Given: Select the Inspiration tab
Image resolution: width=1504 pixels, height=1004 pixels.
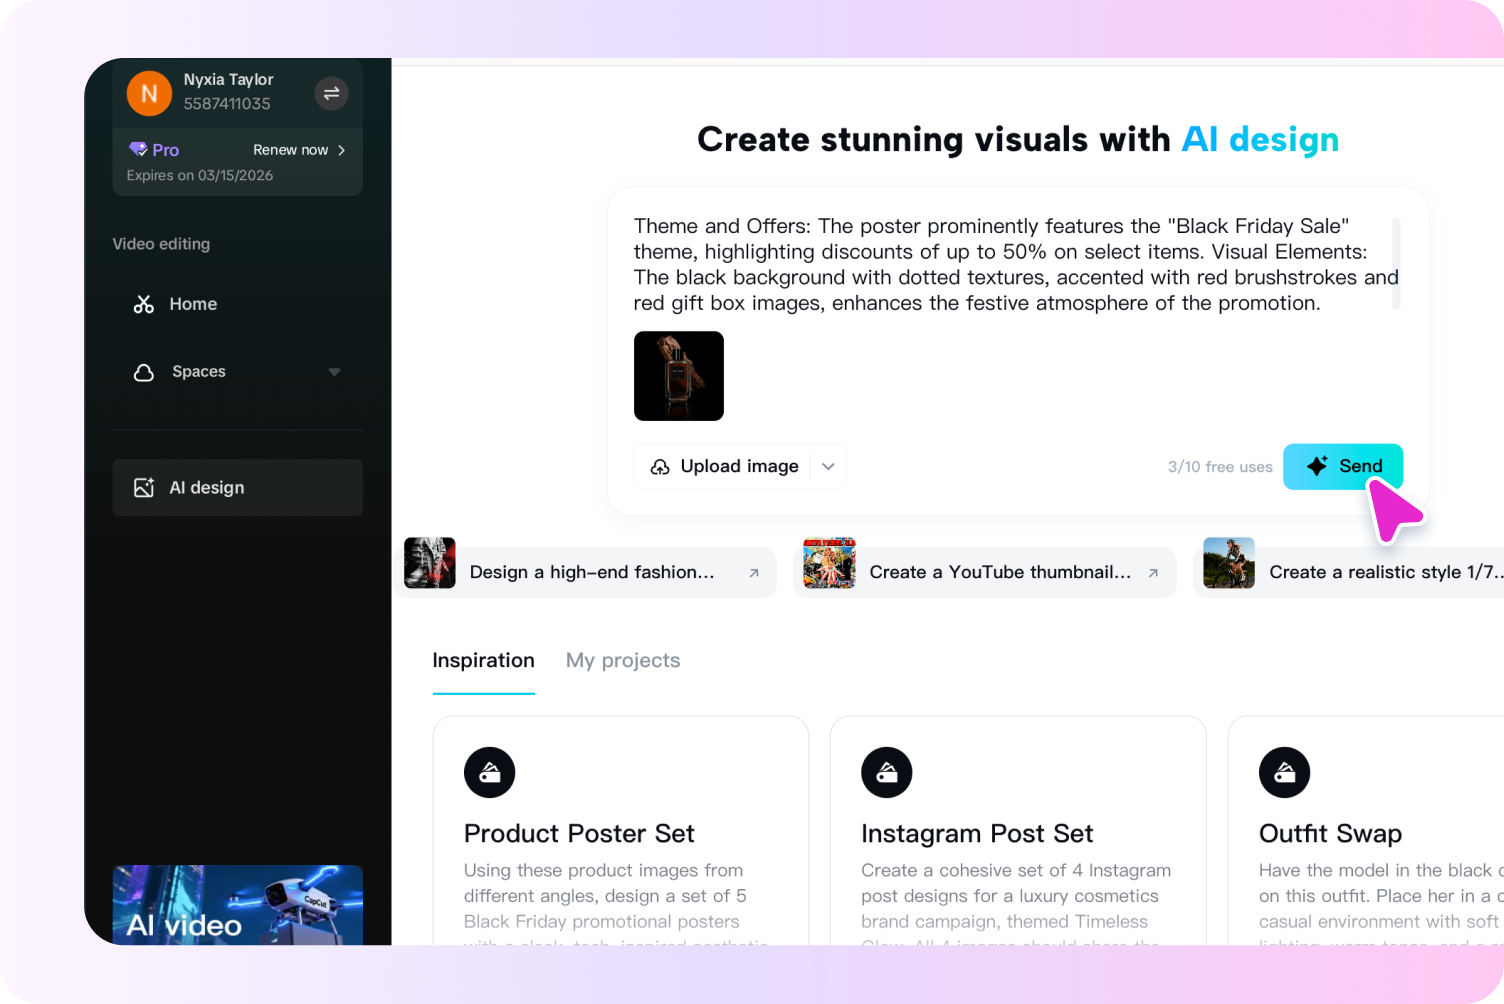Looking at the screenshot, I should pos(483,660).
